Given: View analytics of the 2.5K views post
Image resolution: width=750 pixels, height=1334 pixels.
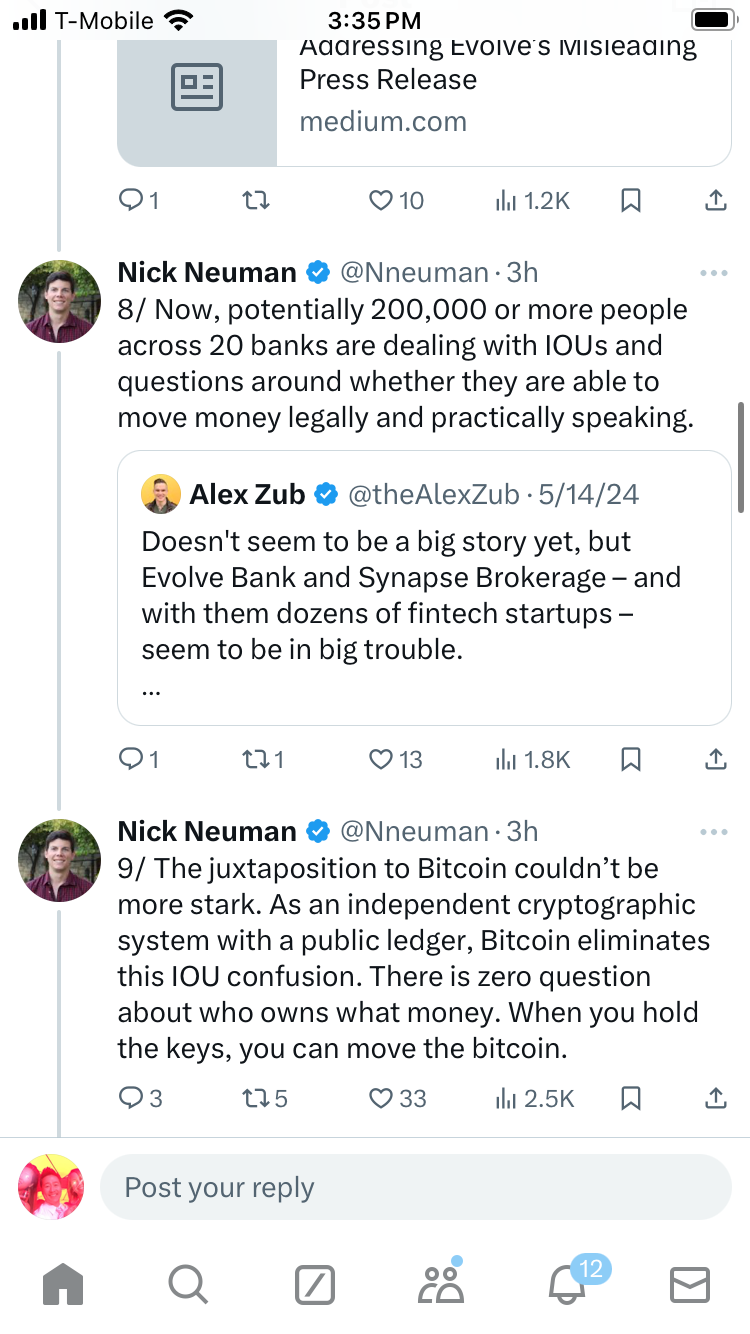Looking at the screenshot, I should (x=535, y=1098).
